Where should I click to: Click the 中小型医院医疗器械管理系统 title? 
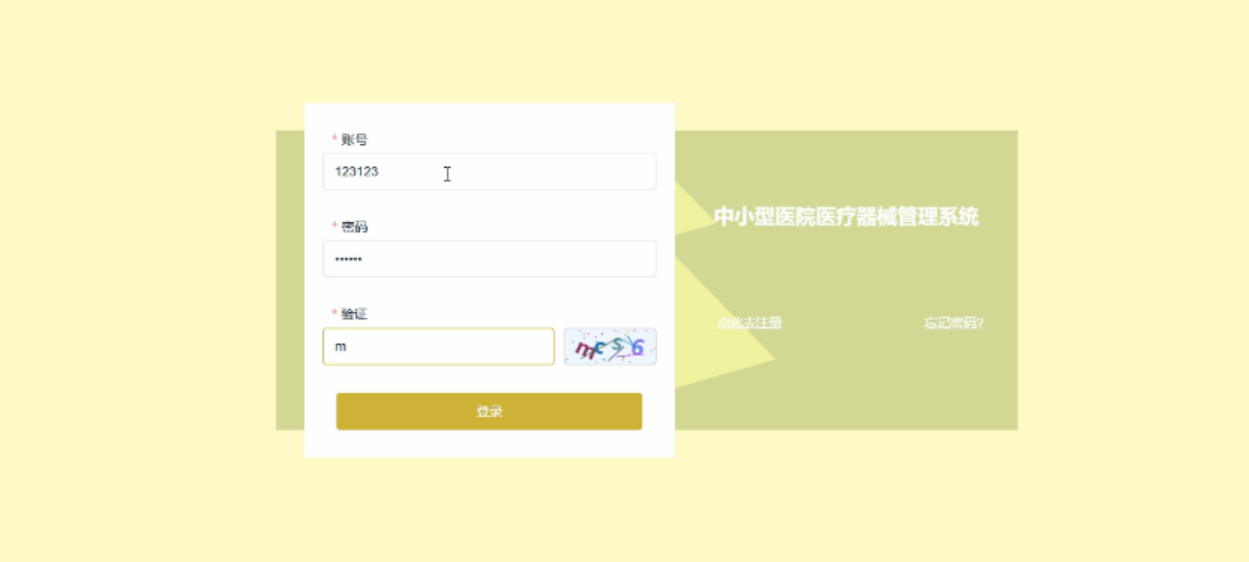pos(846,217)
